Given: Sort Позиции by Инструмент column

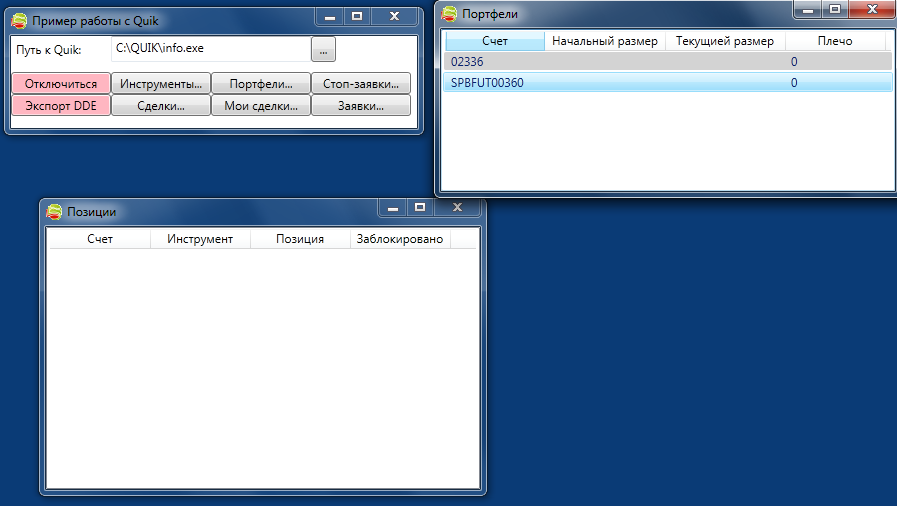Looking at the screenshot, I should (200, 239).
